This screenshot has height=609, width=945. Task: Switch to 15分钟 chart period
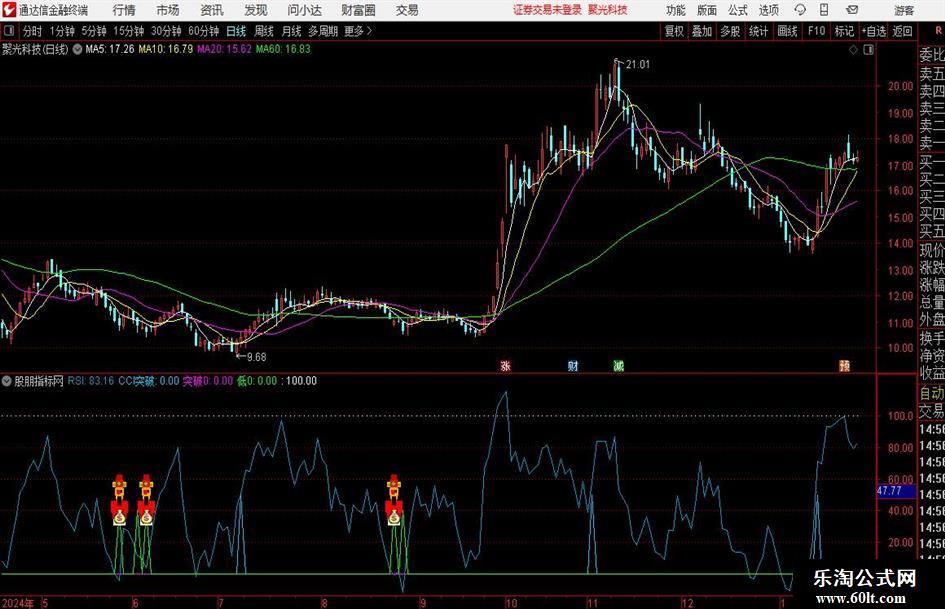pyautogui.click(x=128, y=31)
